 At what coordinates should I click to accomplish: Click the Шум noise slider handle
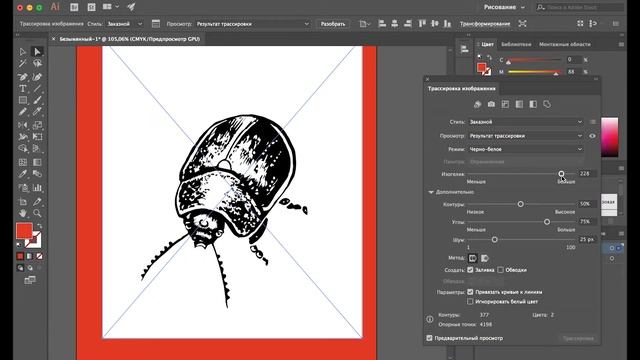tap(494, 239)
